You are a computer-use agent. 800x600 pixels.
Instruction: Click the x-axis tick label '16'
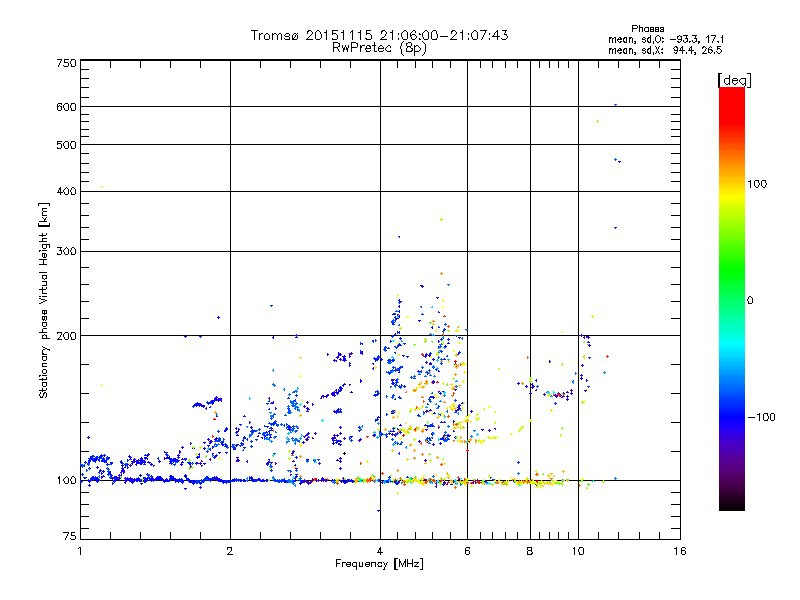(x=680, y=551)
